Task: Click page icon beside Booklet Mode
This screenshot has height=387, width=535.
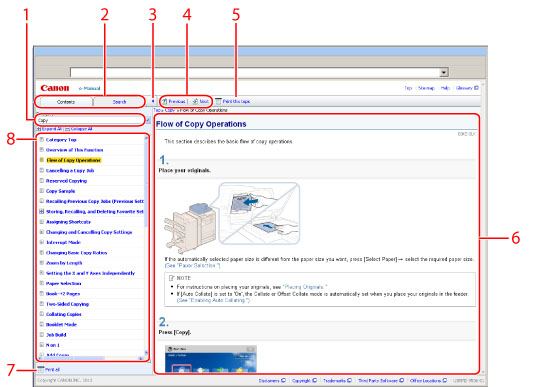Action: tap(42, 324)
